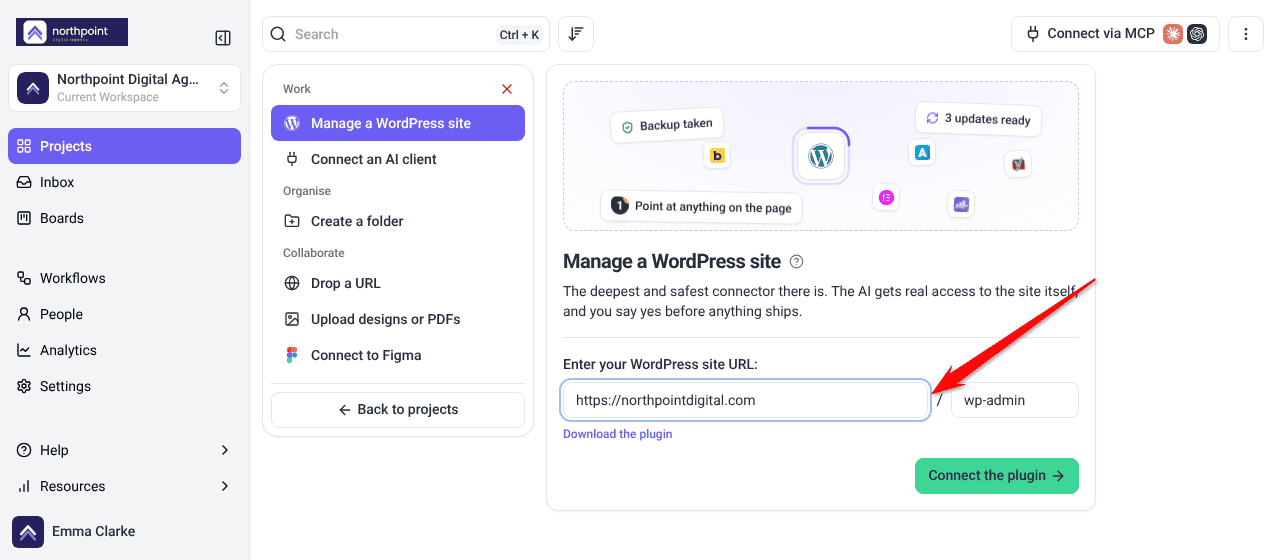The image size is (1280, 560).
Task: Close the Work panel with red X
Action: pos(507,89)
